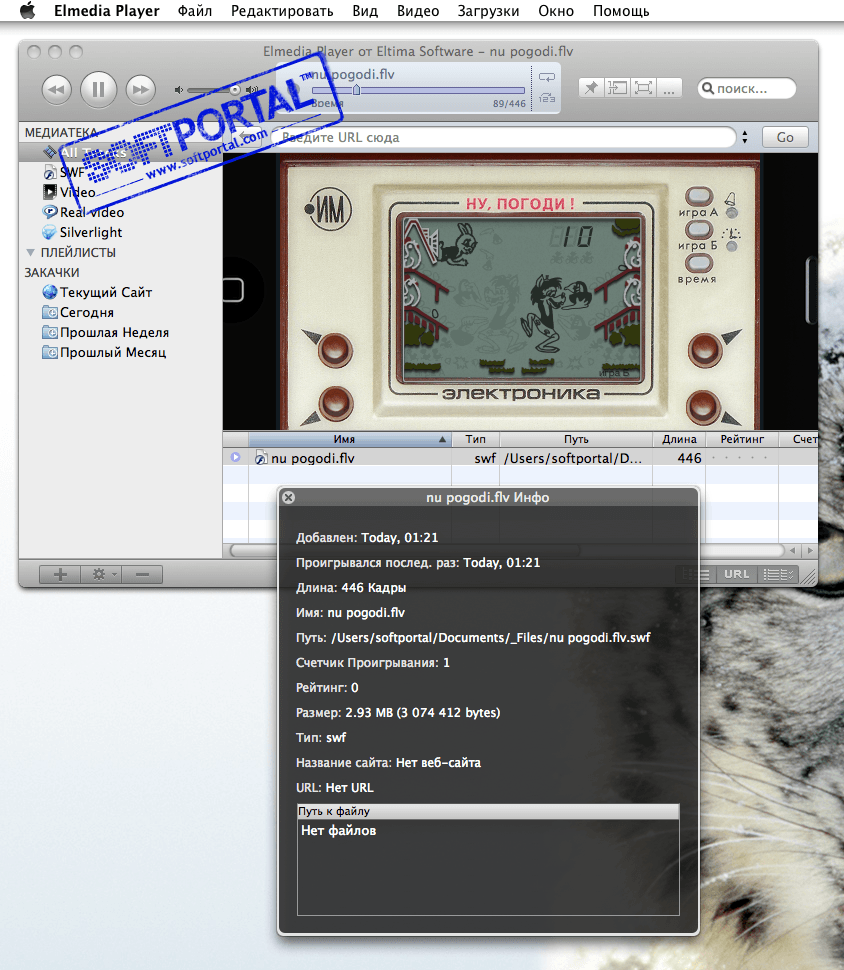Click the file path text in Info panel
The height and width of the screenshot is (970, 844).
click(491, 638)
